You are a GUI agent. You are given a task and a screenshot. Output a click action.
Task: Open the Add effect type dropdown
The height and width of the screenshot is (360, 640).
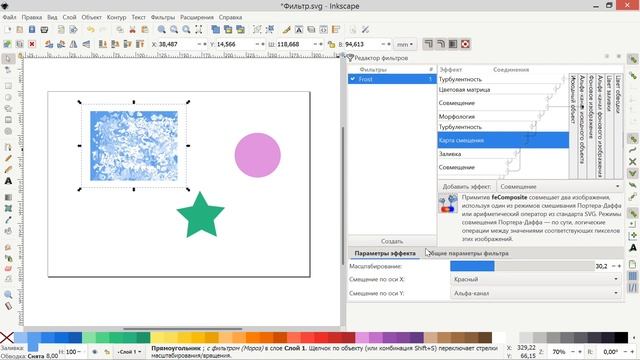(560, 187)
